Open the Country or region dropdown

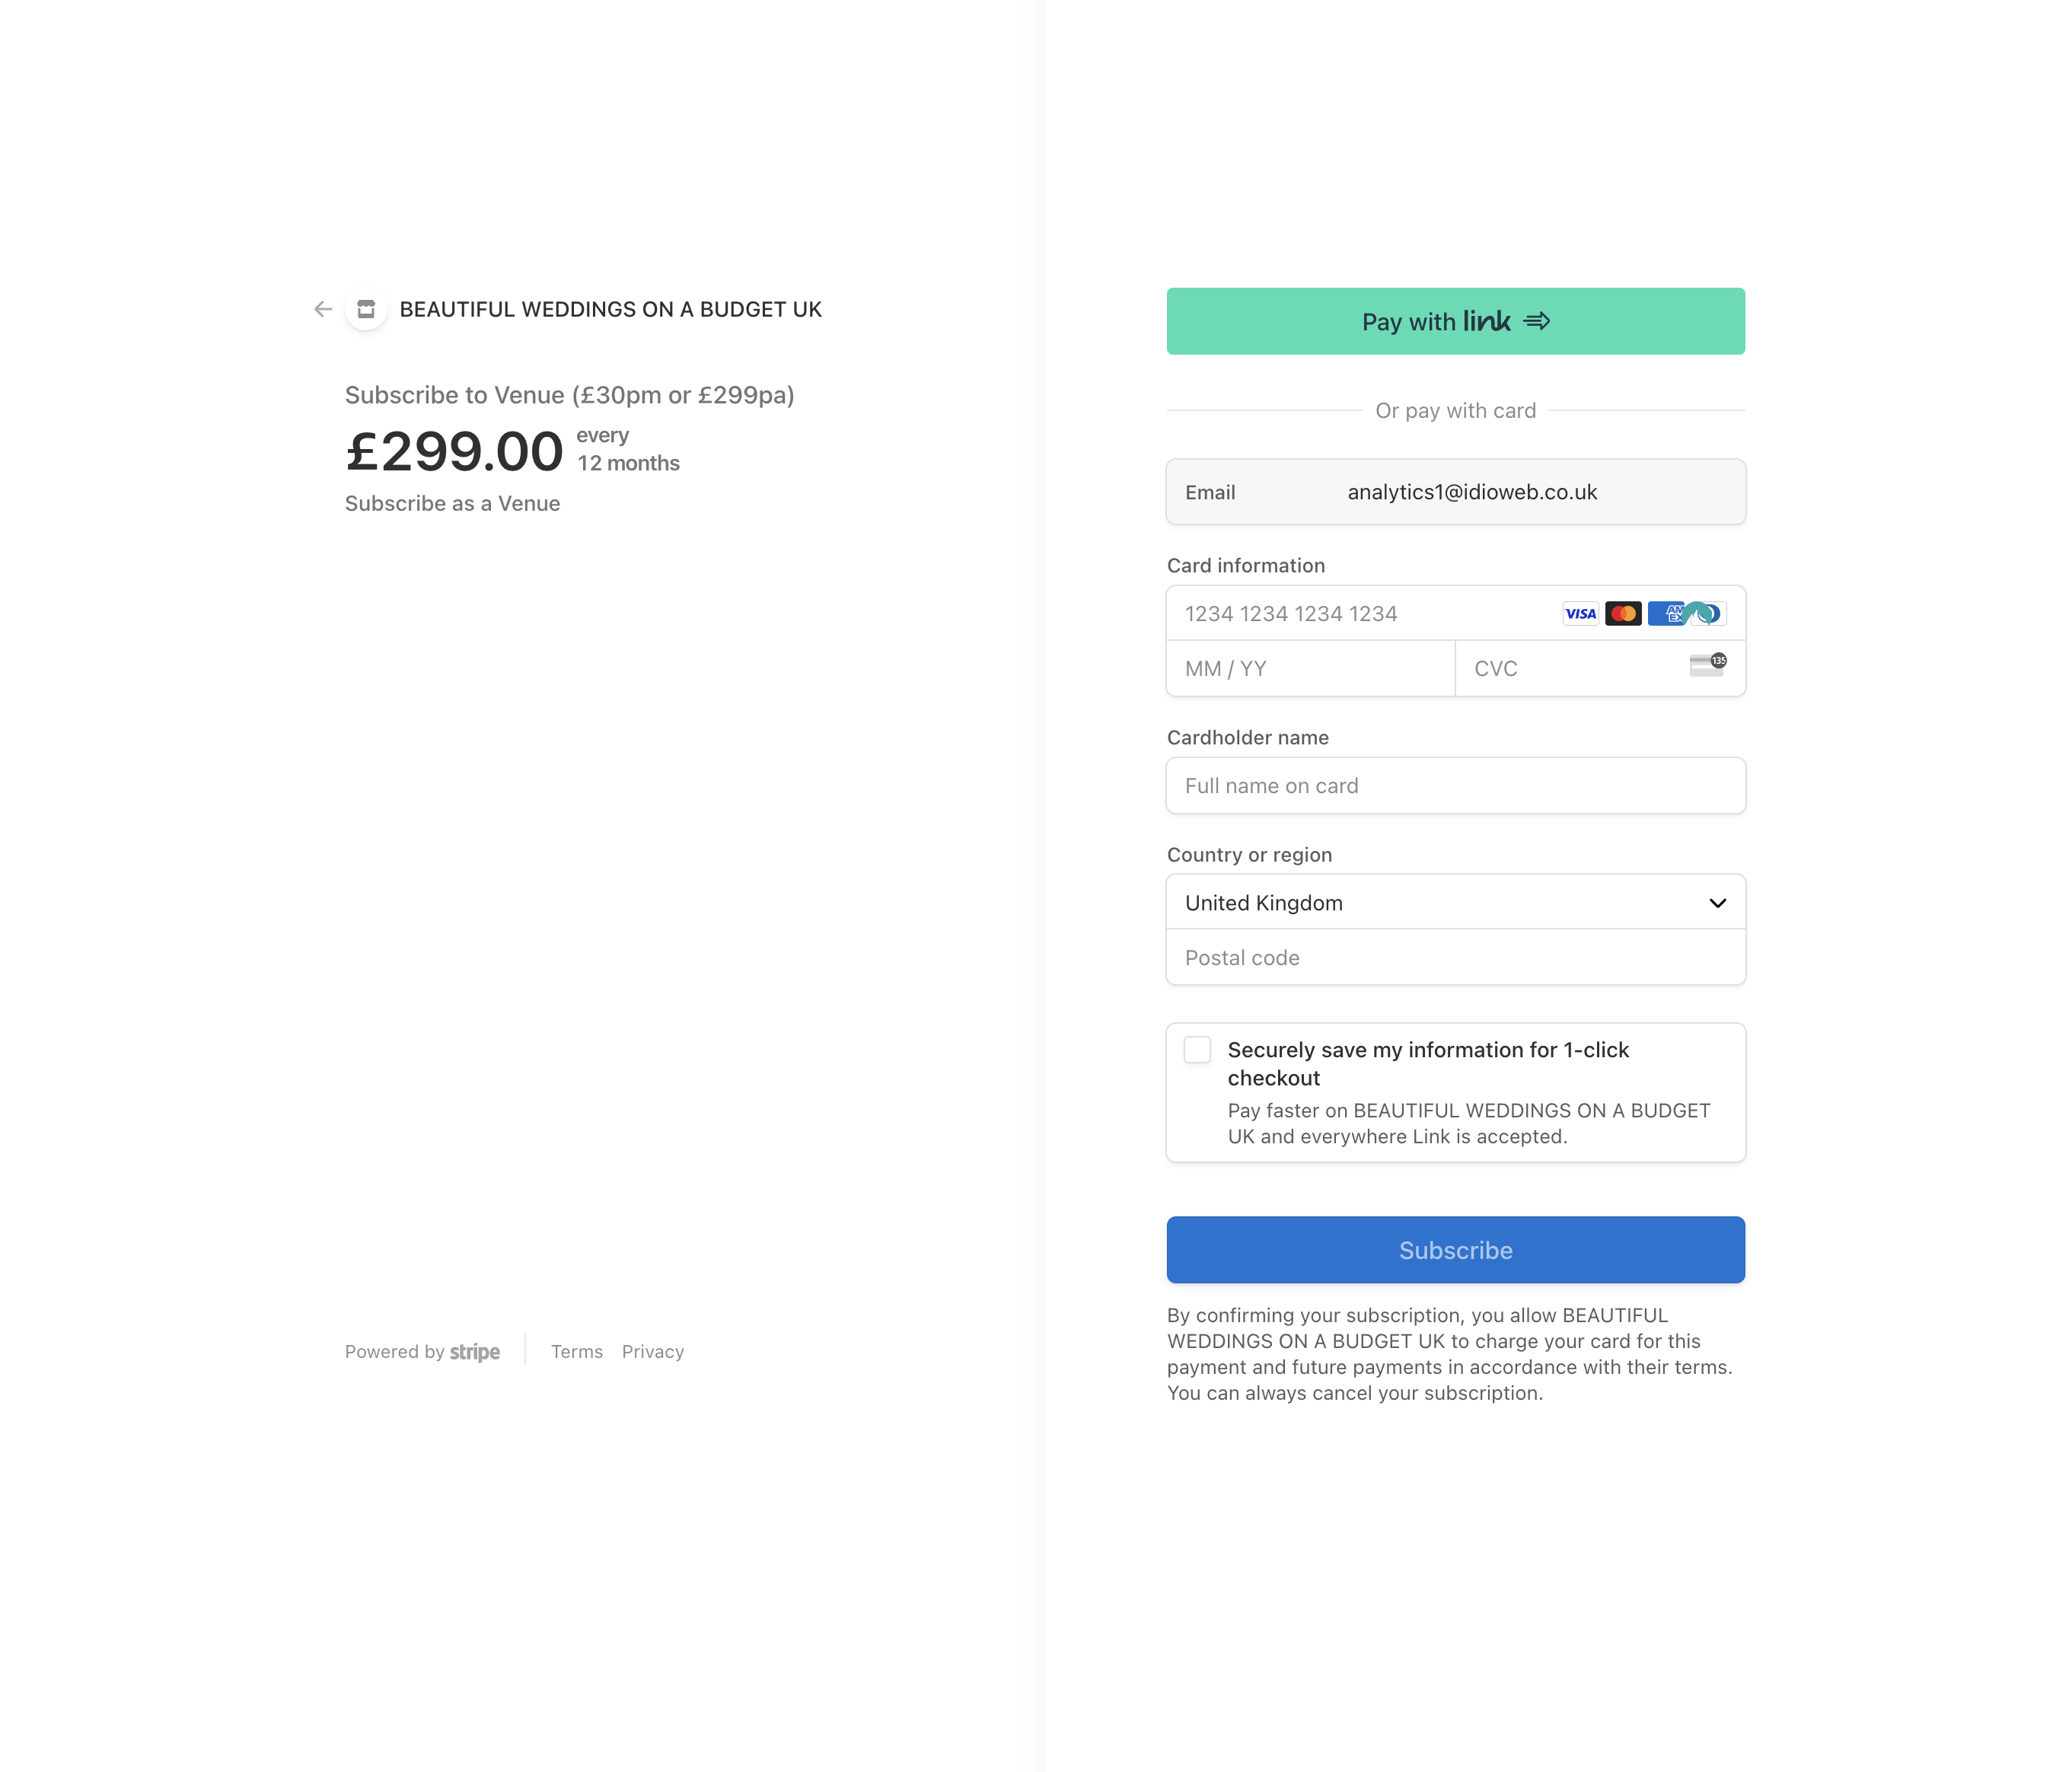pyautogui.click(x=1440, y=903)
